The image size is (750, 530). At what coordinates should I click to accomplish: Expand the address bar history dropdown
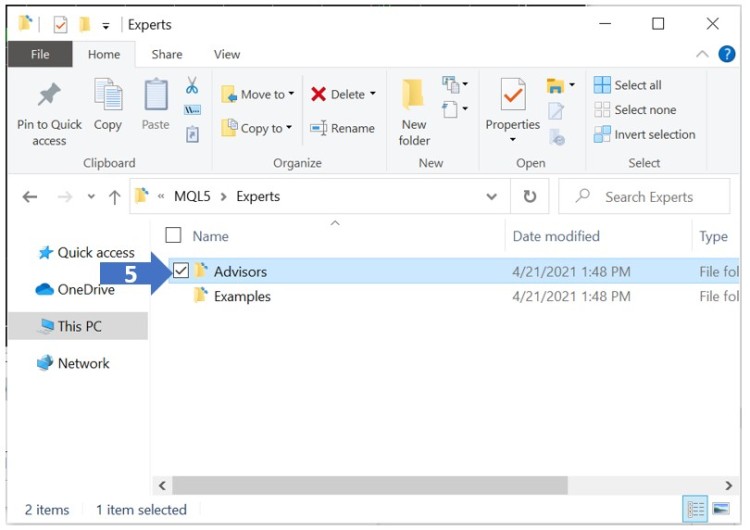click(491, 197)
